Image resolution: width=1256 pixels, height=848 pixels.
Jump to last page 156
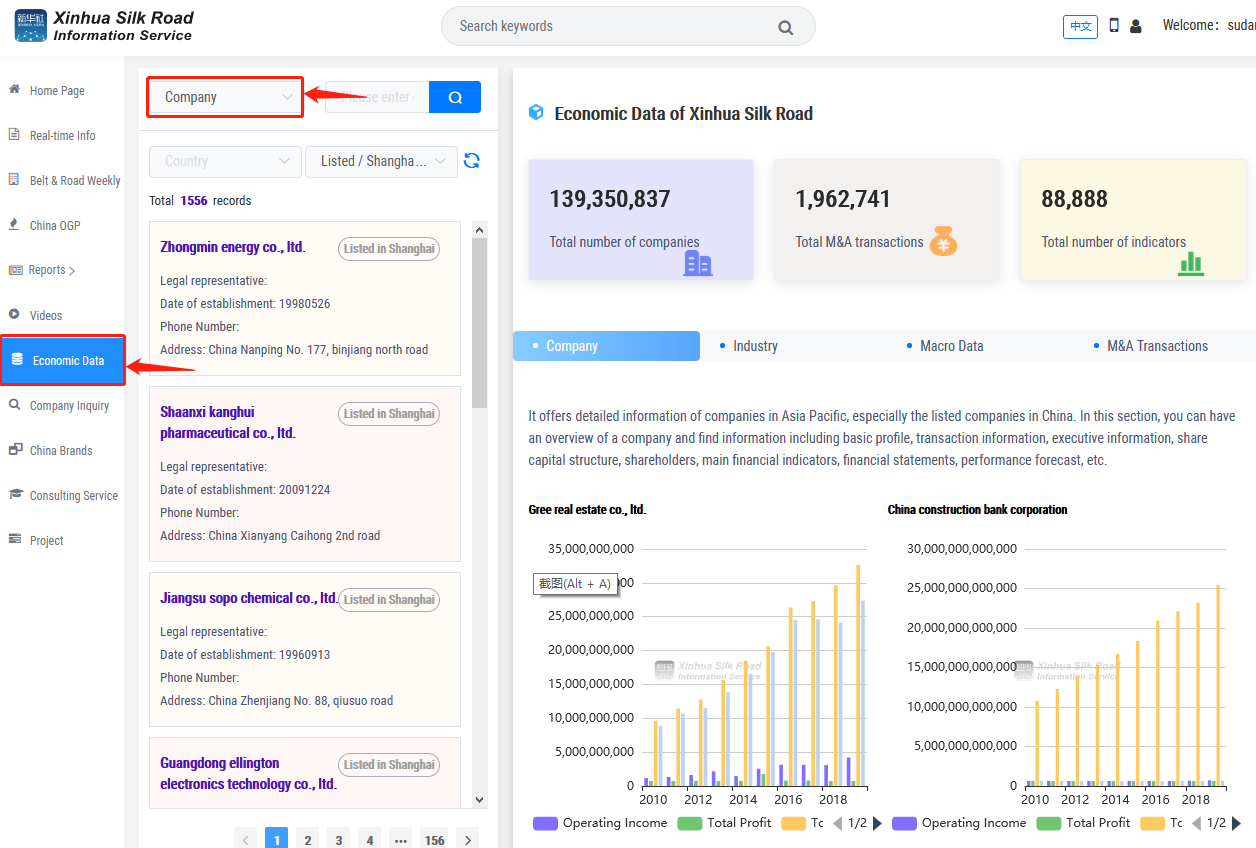coord(434,840)
